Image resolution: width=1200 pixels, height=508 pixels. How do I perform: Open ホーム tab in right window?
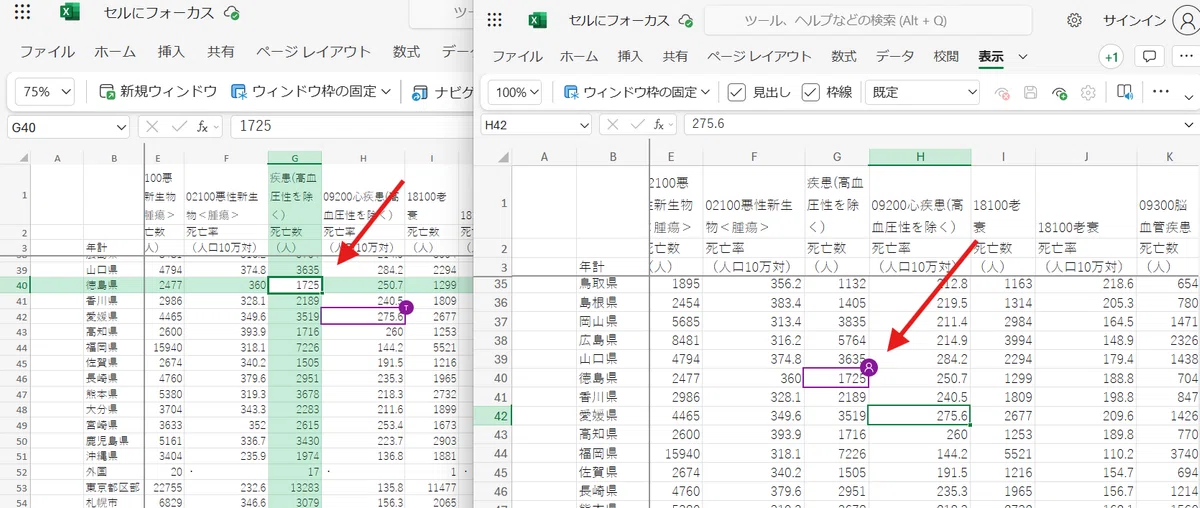(x=579, y=57)
